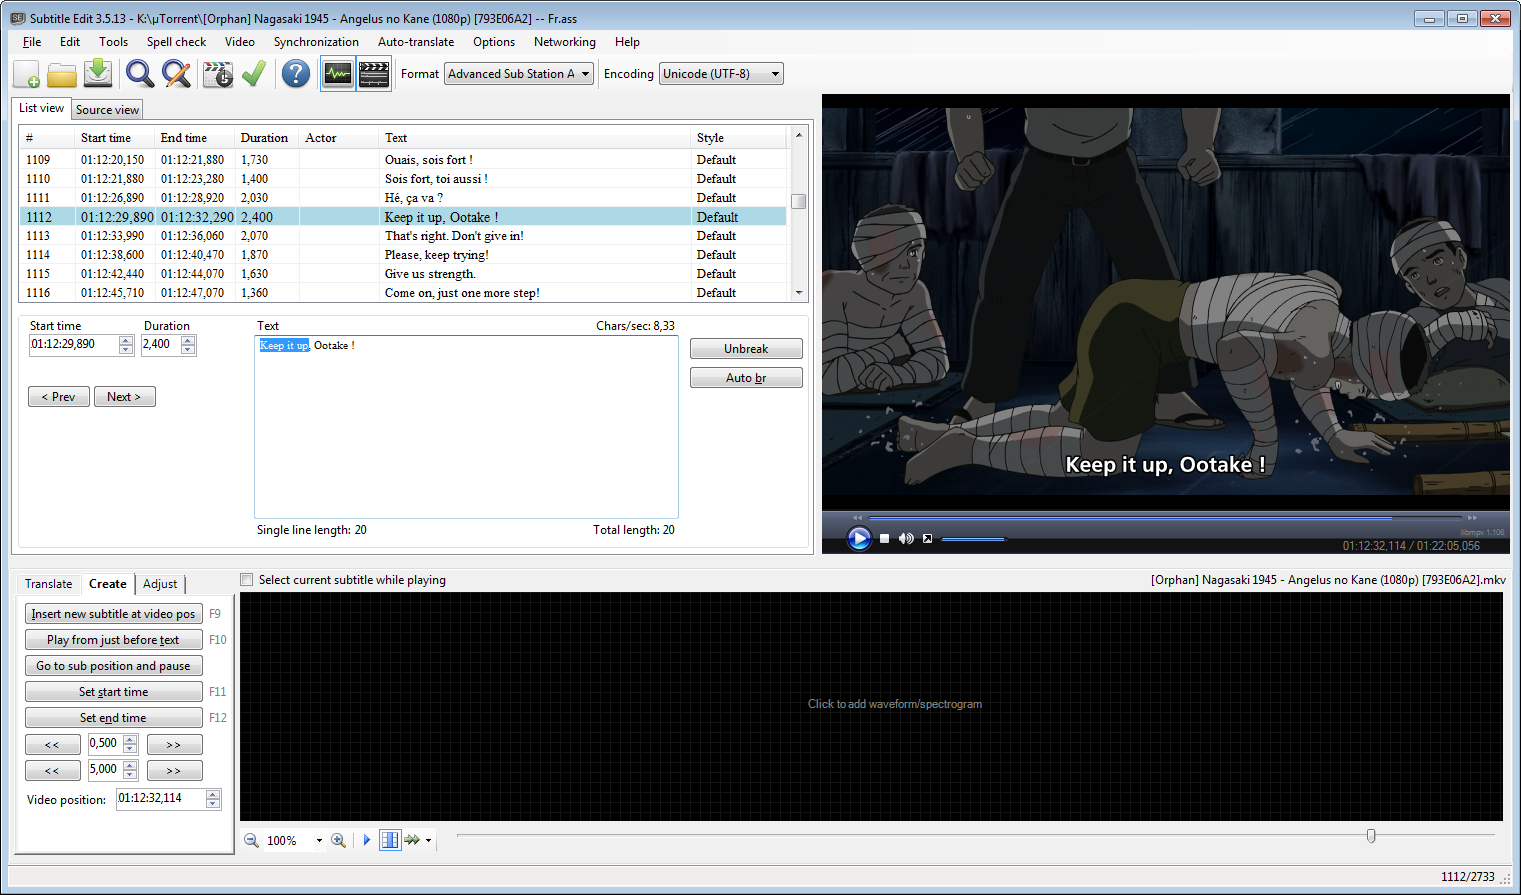Viewport: 1521px width, 895px height.
Task: Click to add waveform/spectrogram
Action: pyautogui.click(x=894, y=704)
